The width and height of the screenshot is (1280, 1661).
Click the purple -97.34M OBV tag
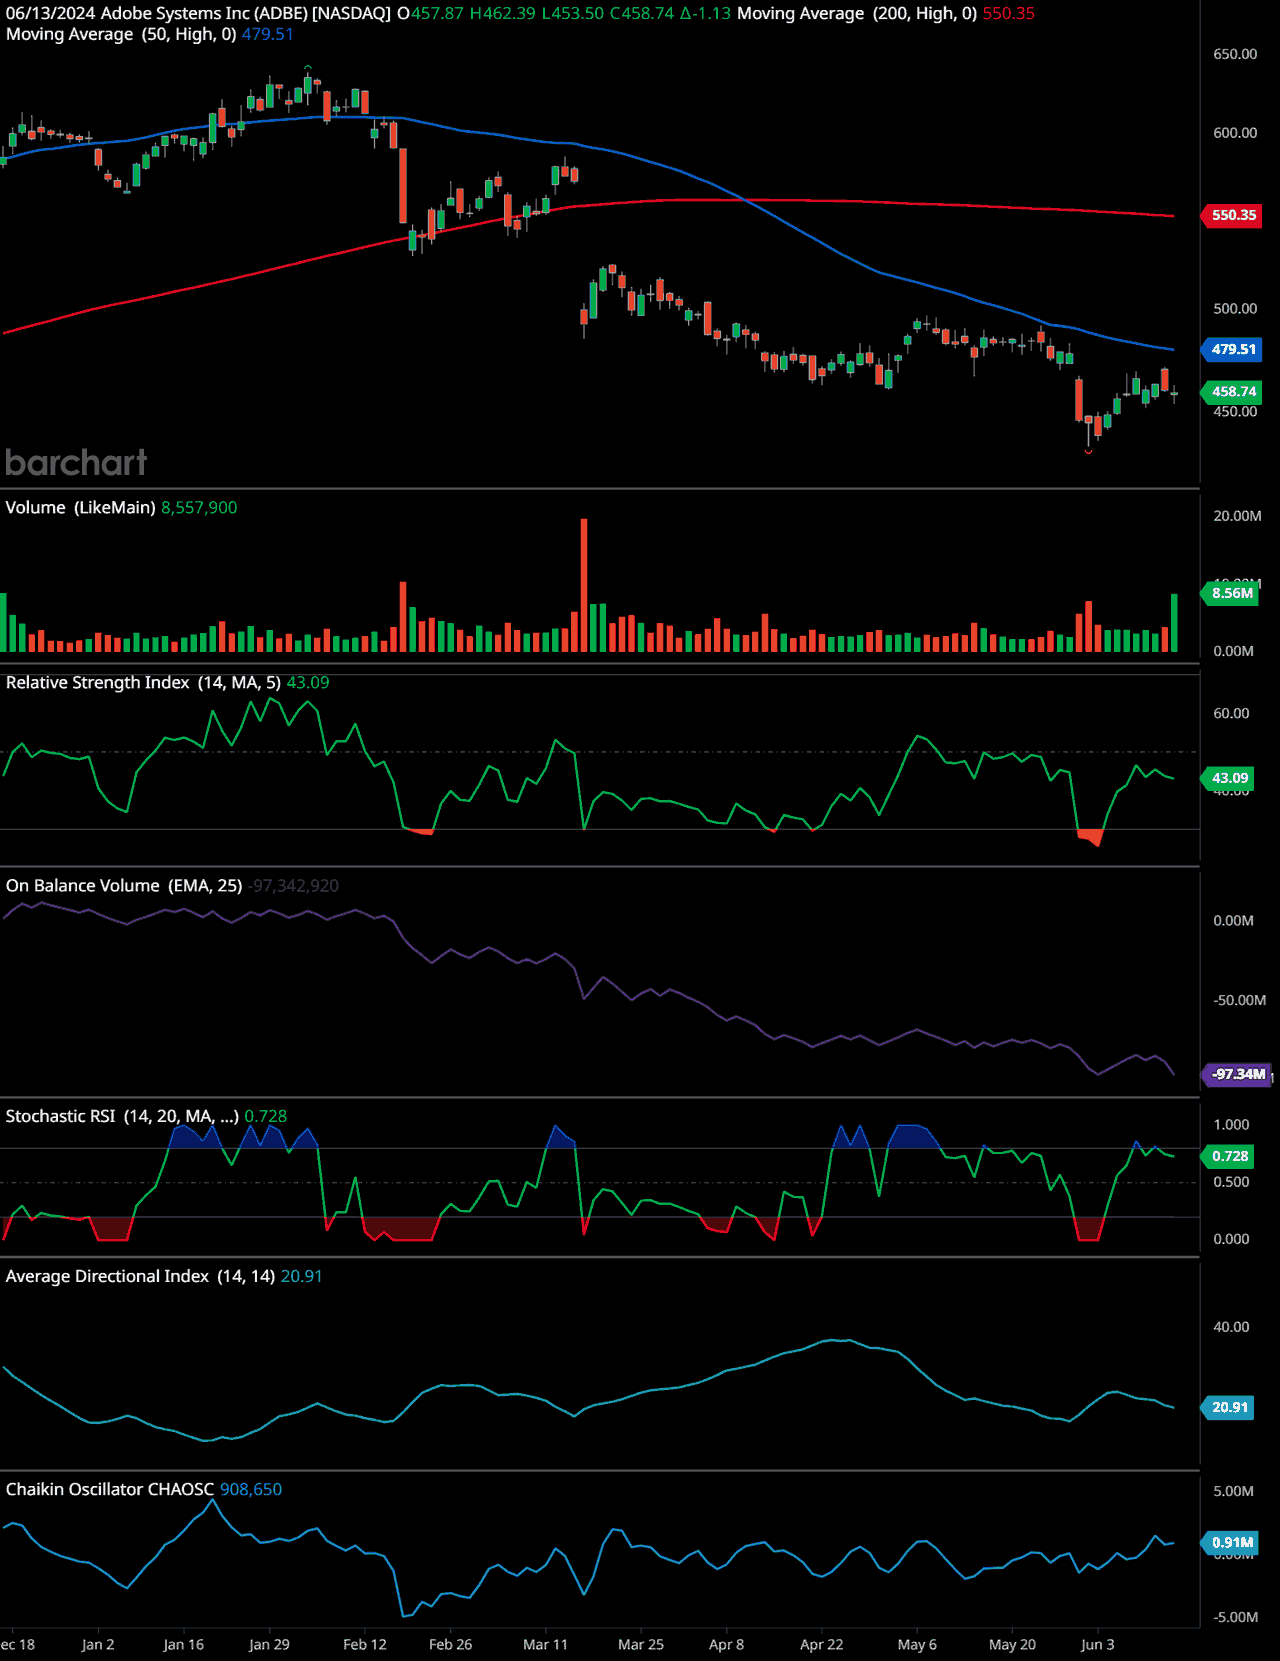(x=1238, y=1074)
